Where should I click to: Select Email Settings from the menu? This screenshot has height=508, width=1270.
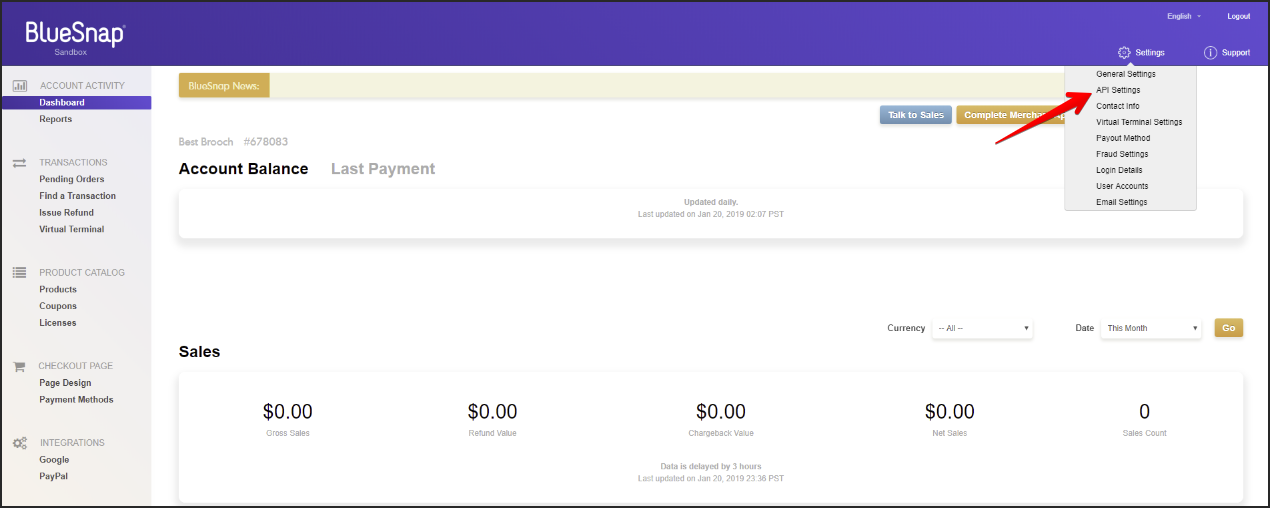1121,202
